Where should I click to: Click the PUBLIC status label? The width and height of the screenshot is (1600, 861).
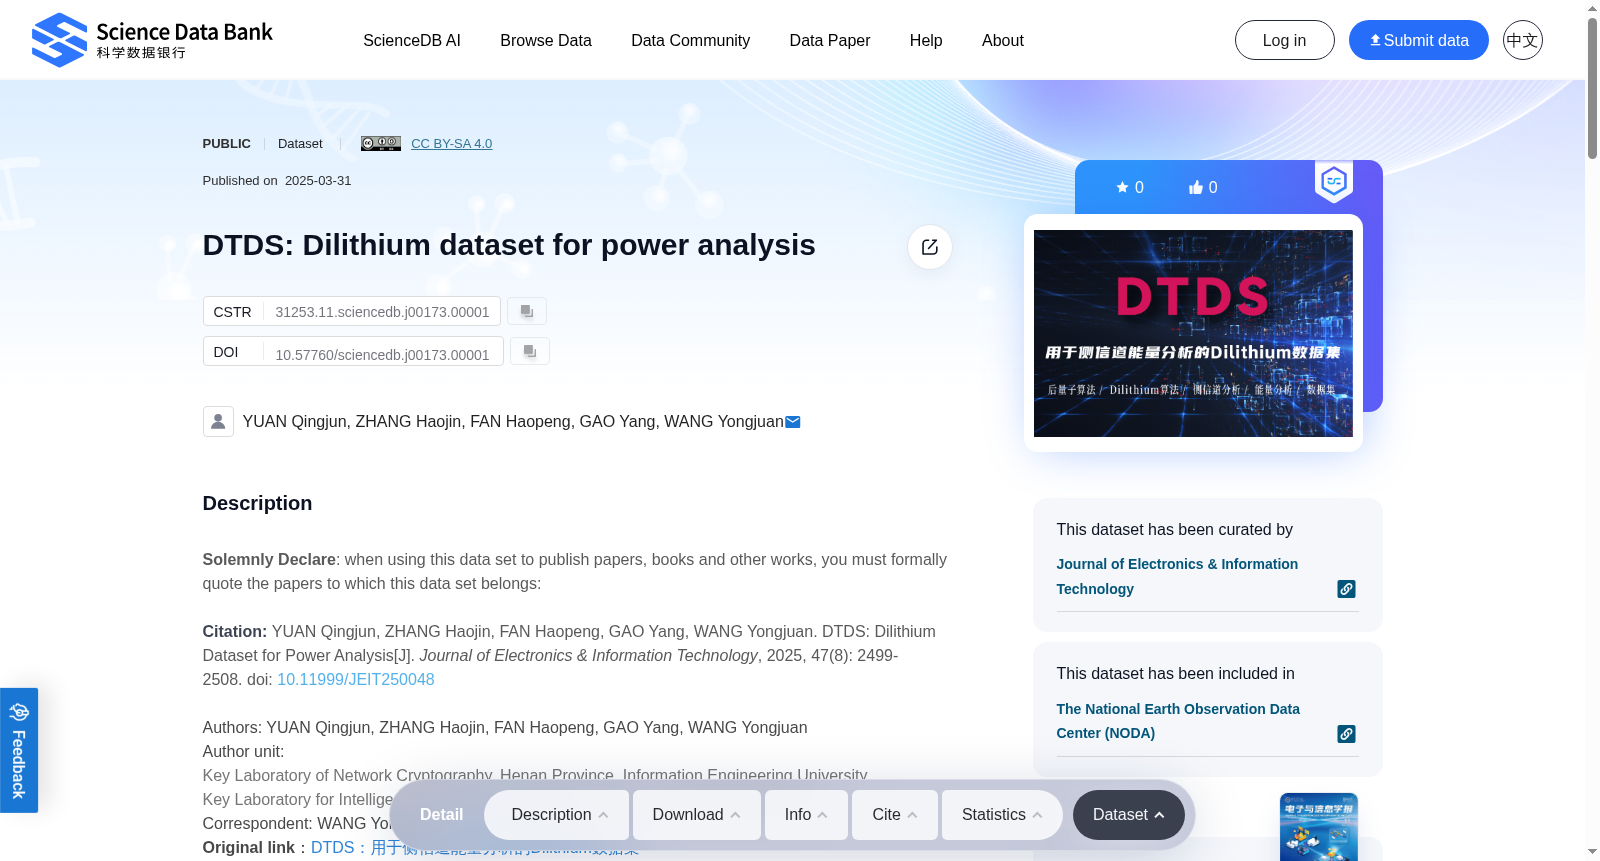click(227, 143)
